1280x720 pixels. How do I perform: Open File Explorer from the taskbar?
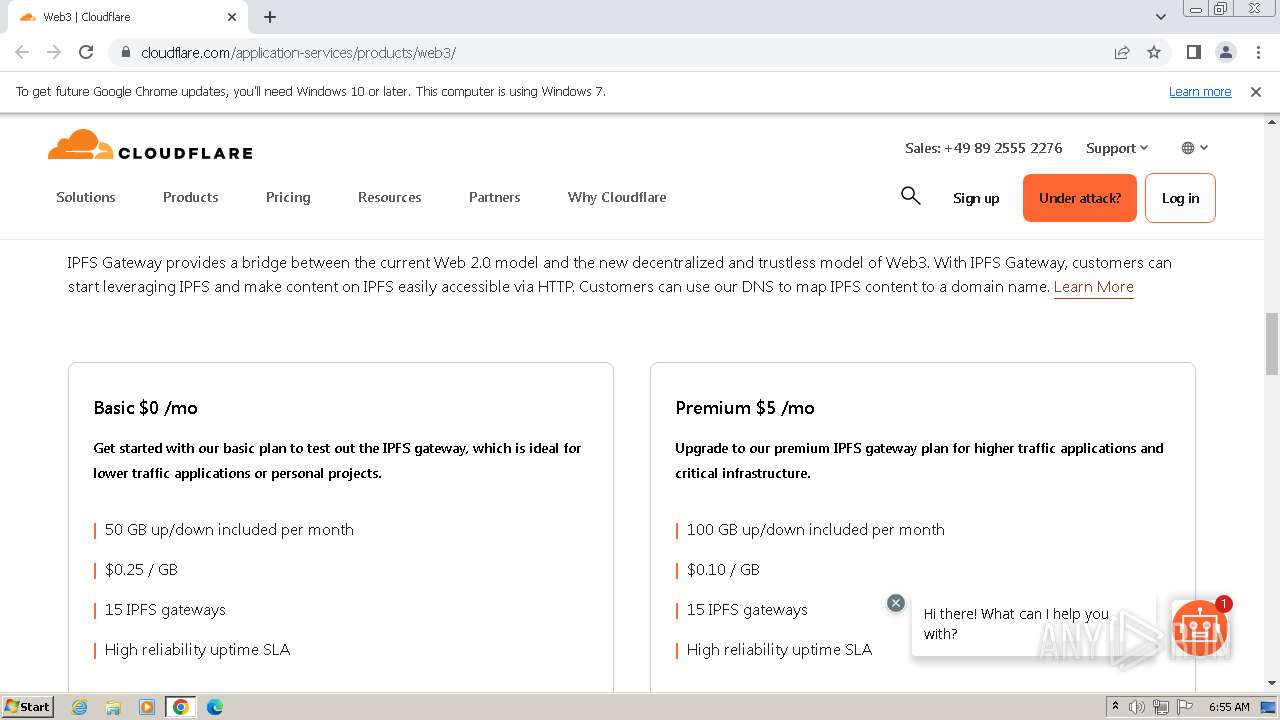113,707
